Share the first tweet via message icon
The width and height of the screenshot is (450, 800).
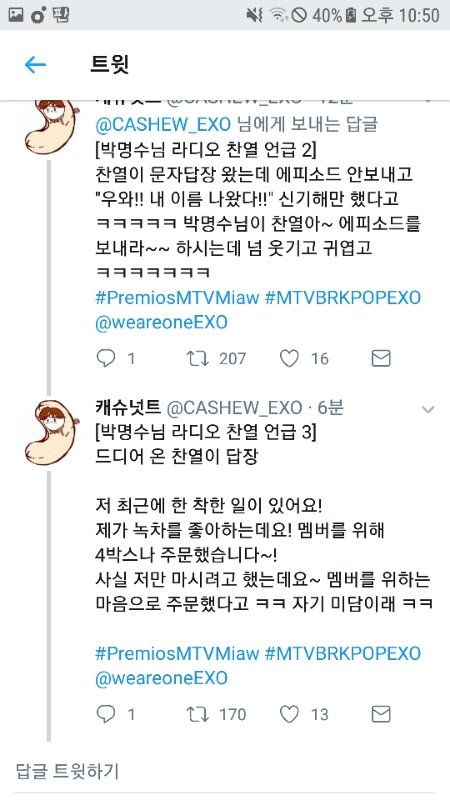click(381, 359)
